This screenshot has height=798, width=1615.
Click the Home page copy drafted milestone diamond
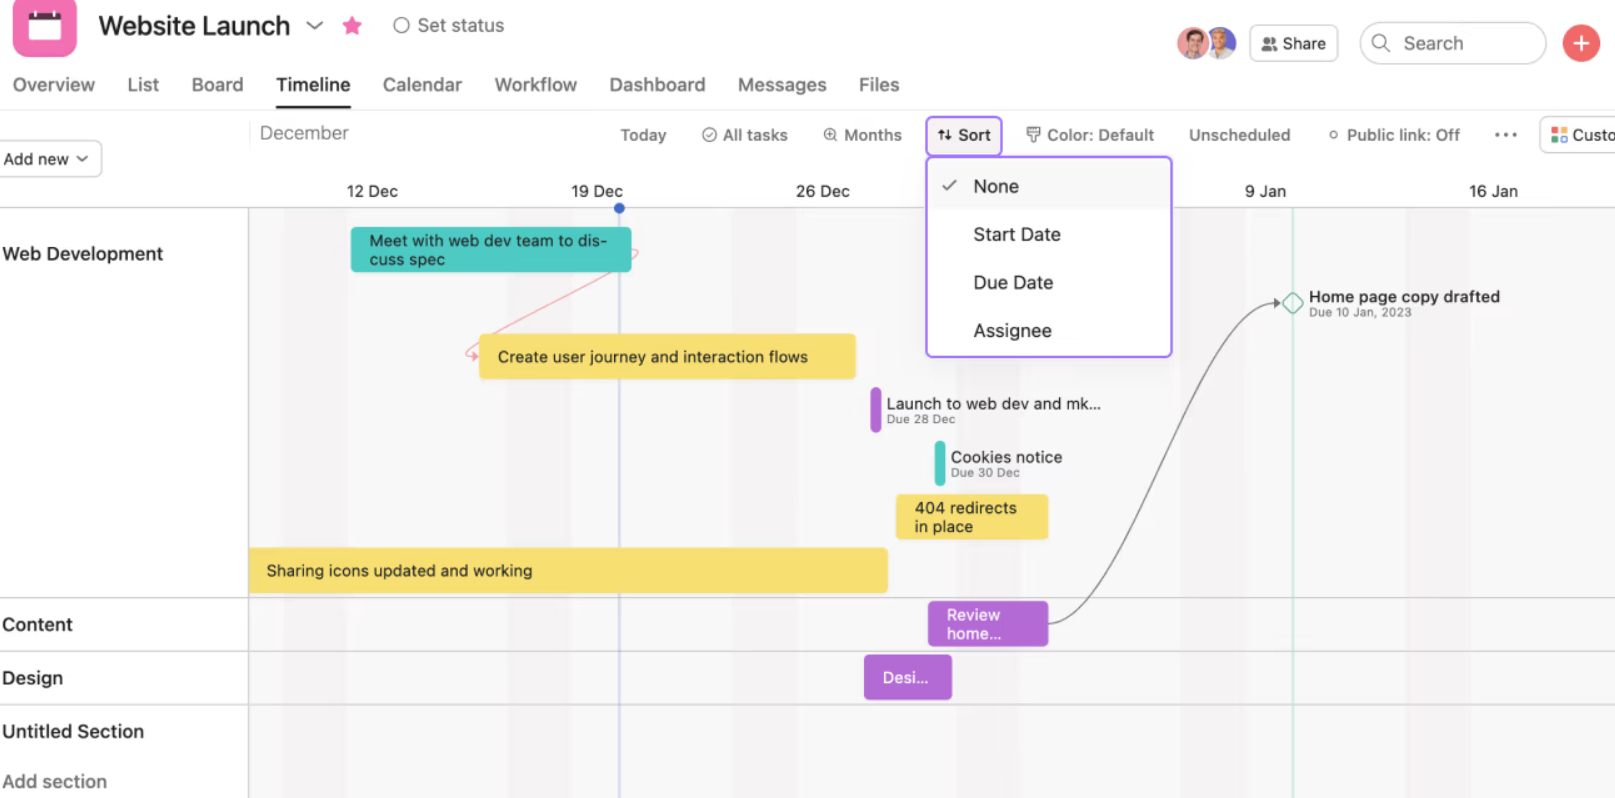(1292, 302)
